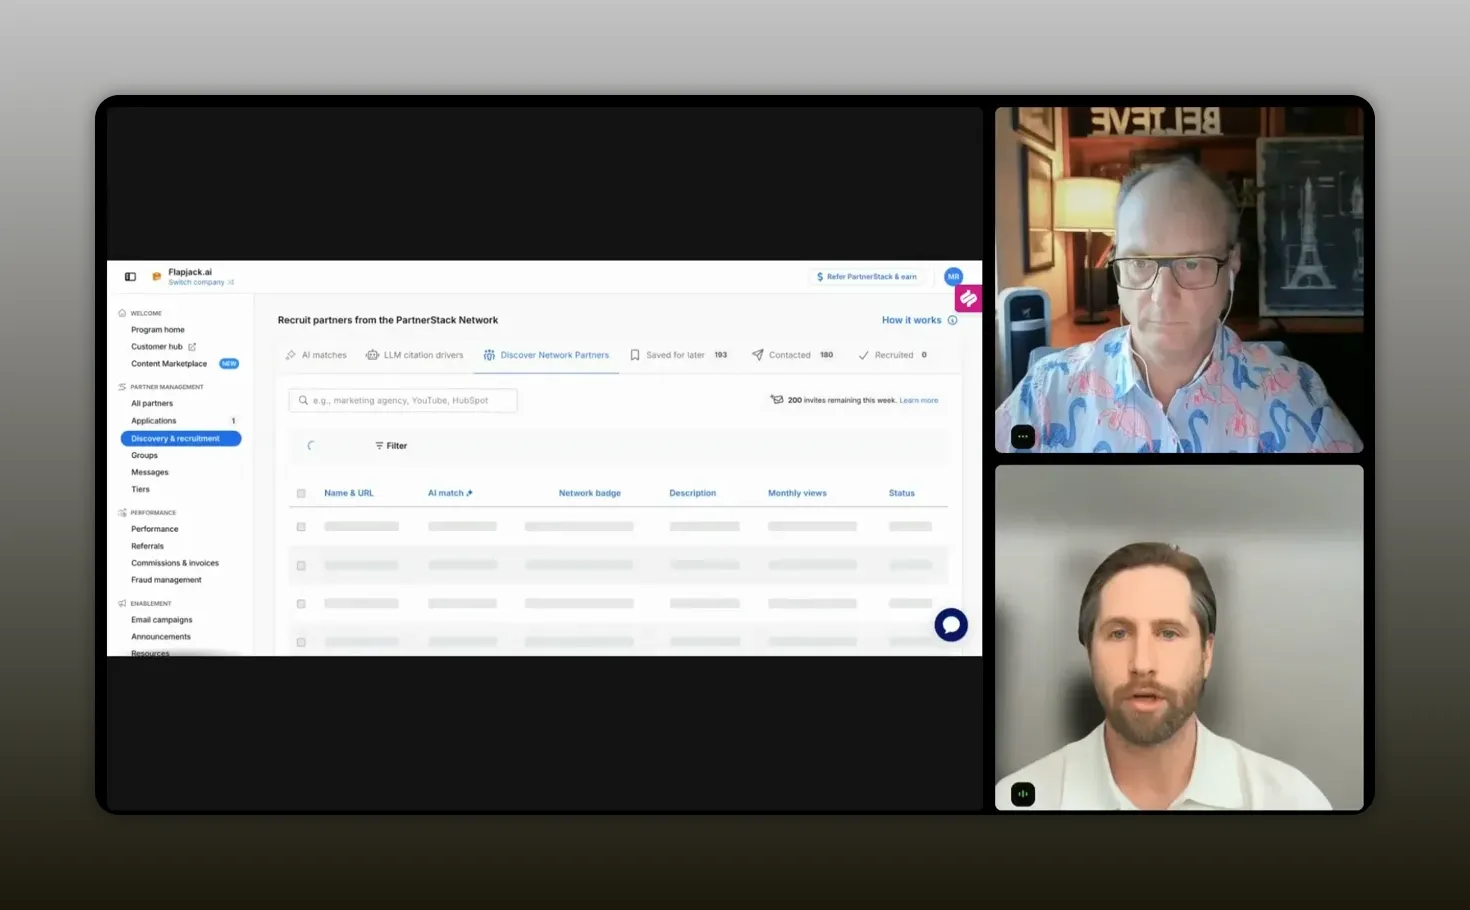Open All partners page
Viewport: 1470px width, 910px height.
tap(152, 404)
